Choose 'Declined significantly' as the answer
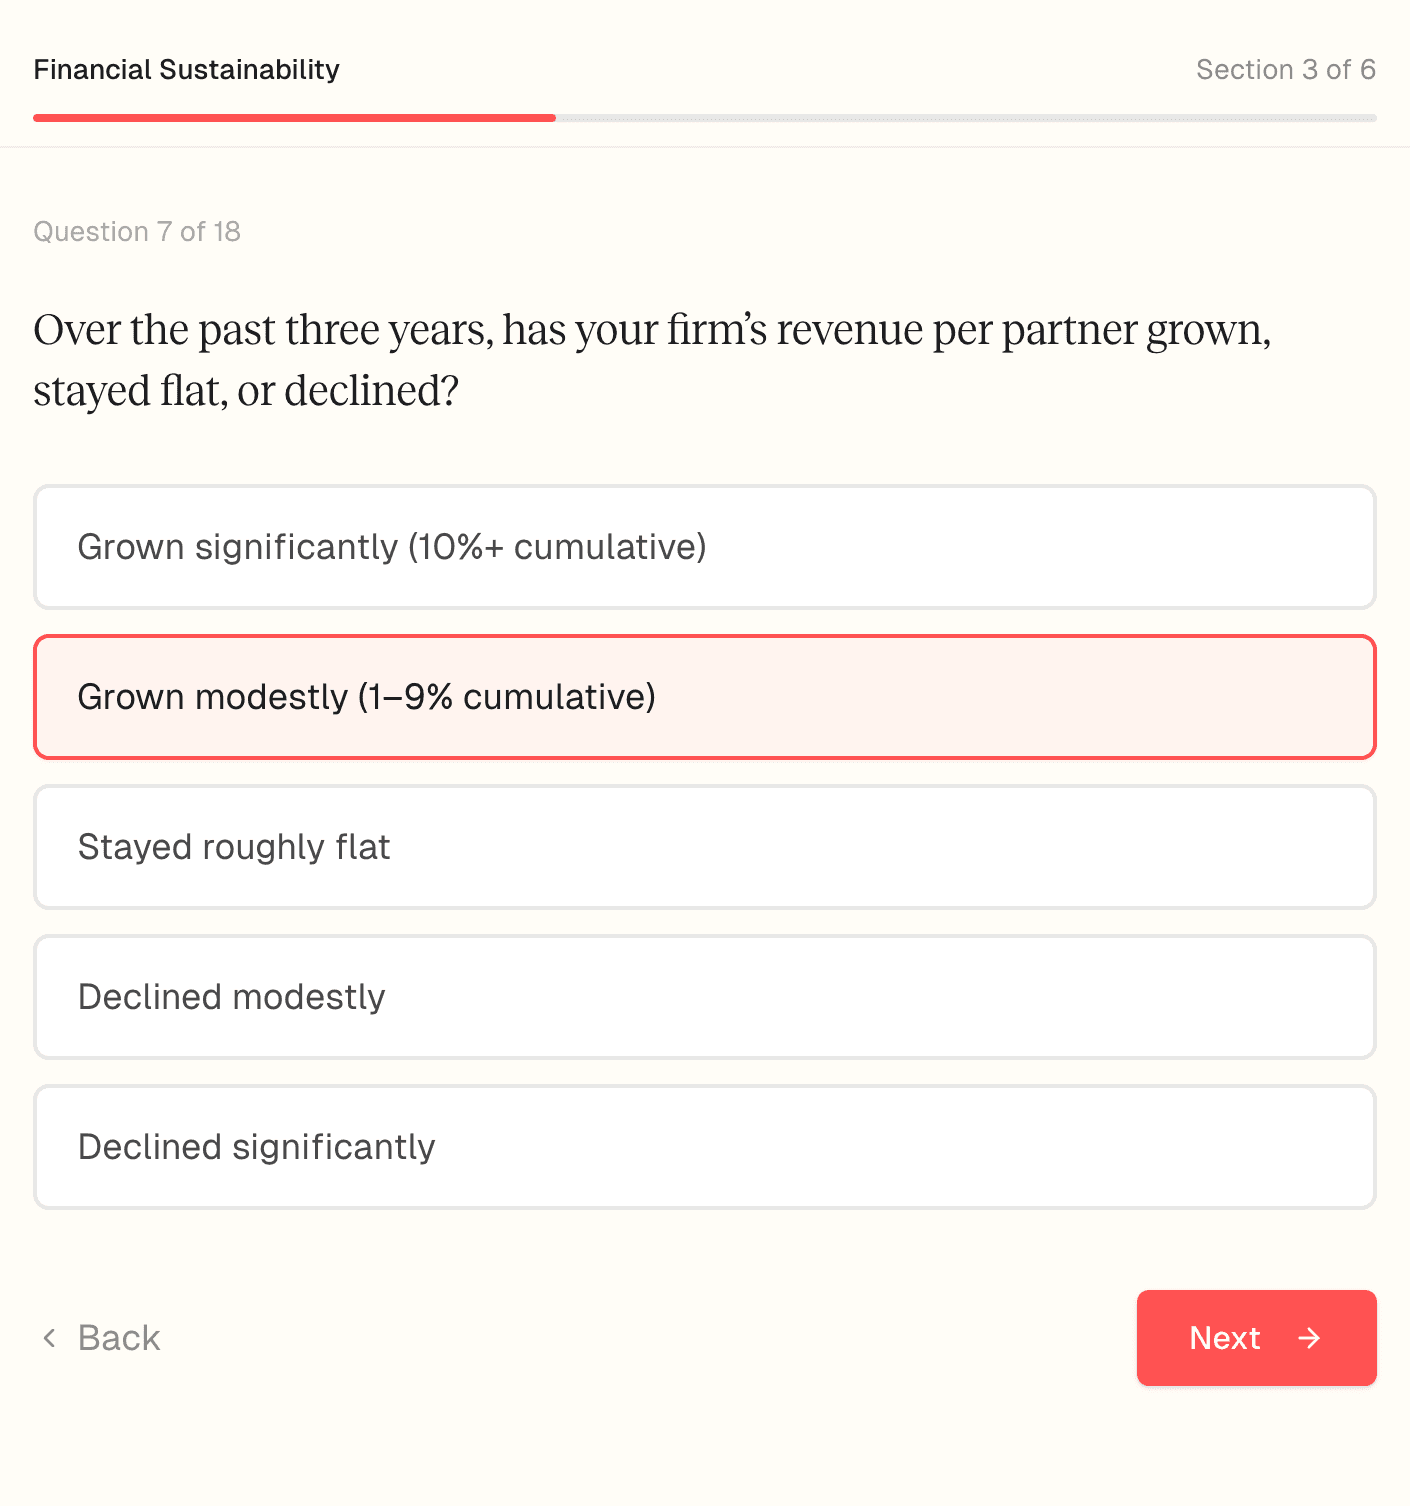The width and height of the screenshot is (1410, 1506). click(x=704, y=1147)
